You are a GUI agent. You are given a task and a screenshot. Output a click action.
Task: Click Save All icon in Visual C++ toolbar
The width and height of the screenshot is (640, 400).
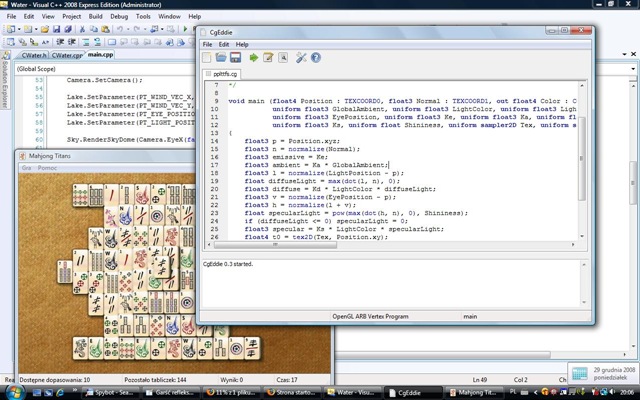[68, 29]
